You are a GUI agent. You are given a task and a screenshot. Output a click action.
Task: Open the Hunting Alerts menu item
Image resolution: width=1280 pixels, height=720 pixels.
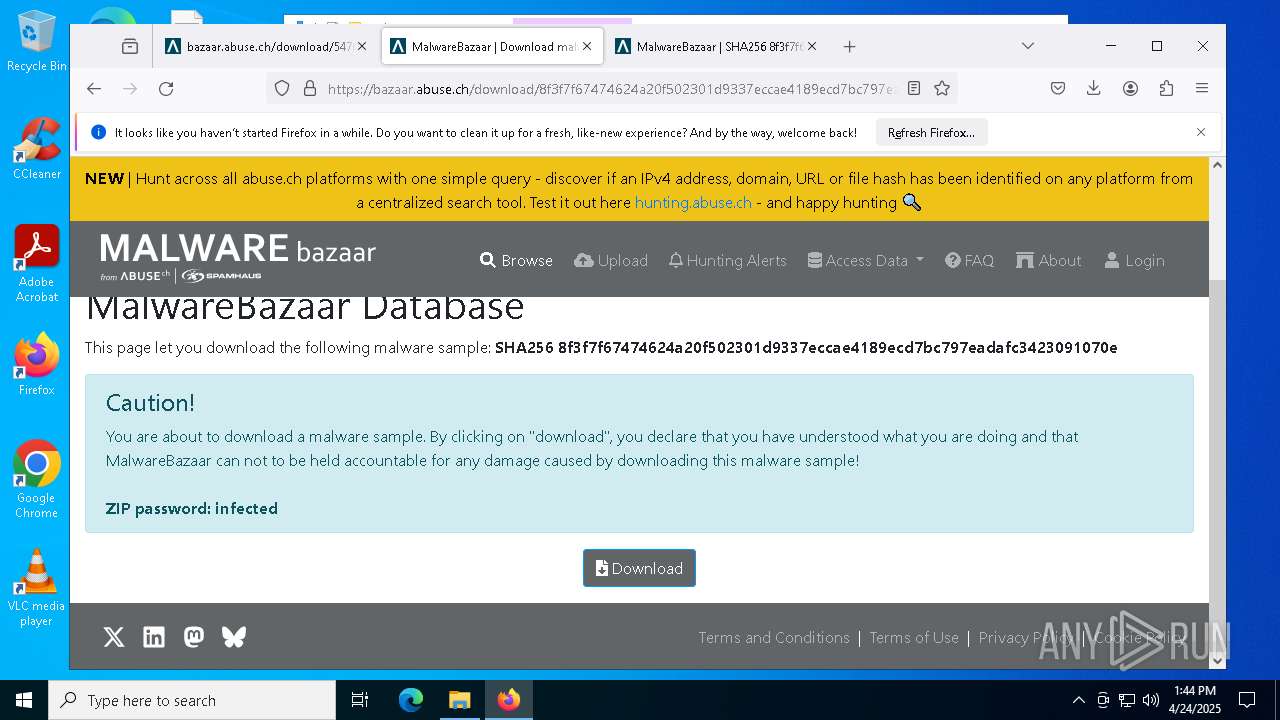(x=728, y=260)
